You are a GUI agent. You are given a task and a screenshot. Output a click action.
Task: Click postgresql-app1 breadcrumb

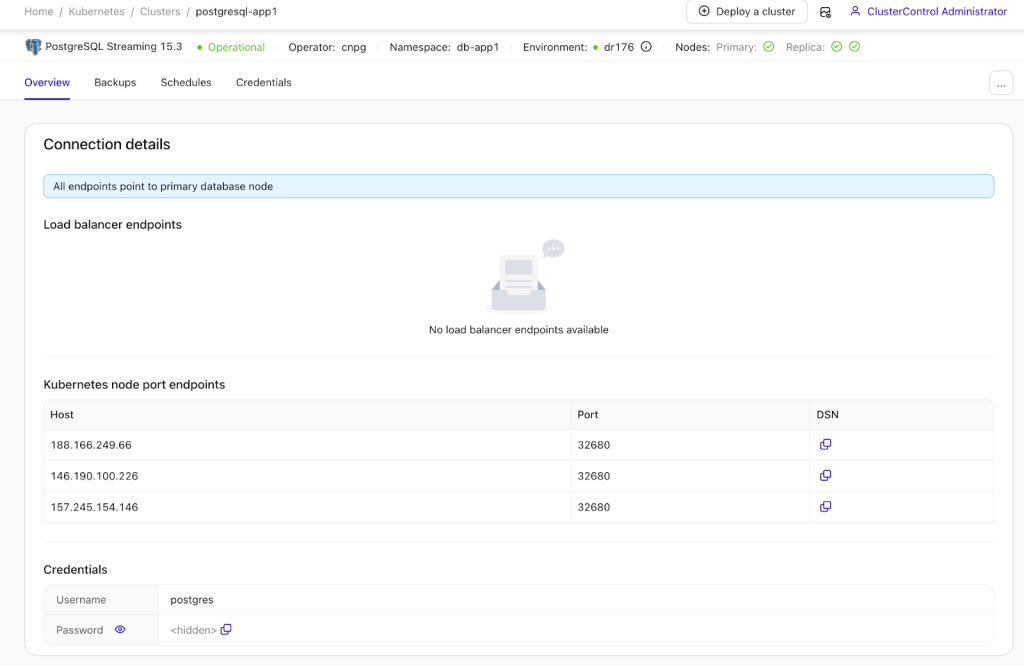click(x=236, y=12)
